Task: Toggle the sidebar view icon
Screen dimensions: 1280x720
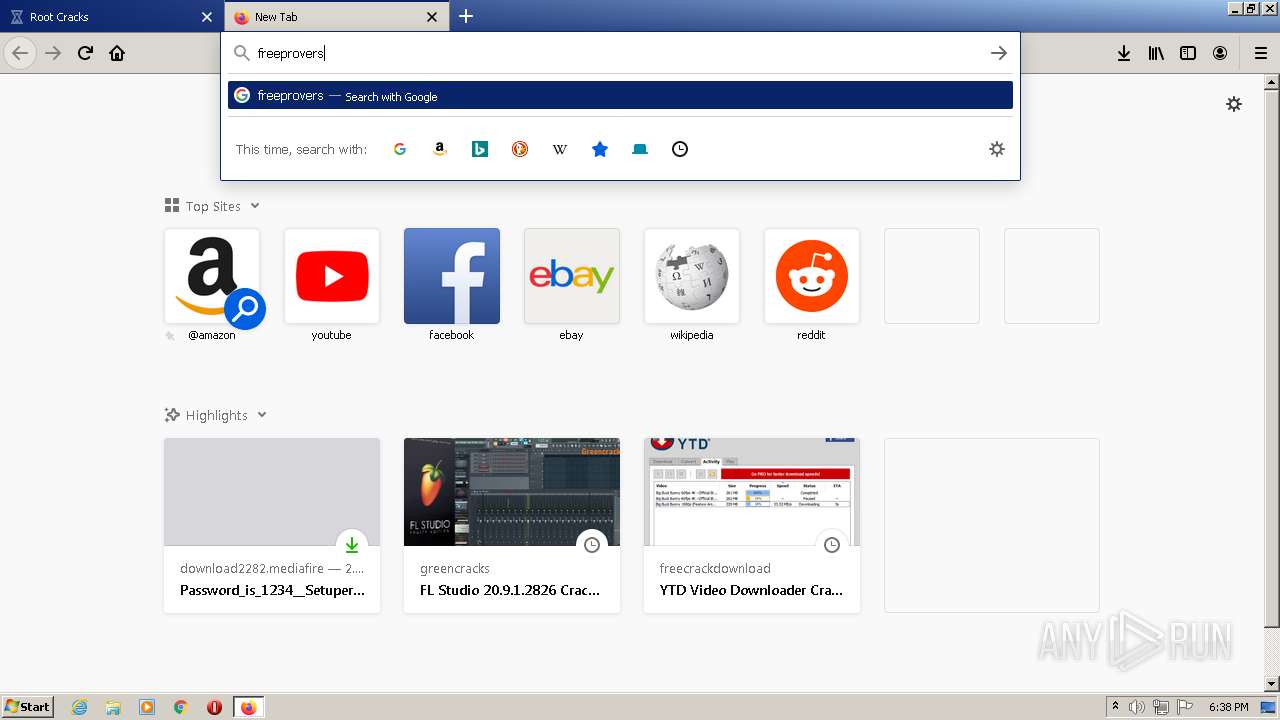Action: coord(1188,53)
